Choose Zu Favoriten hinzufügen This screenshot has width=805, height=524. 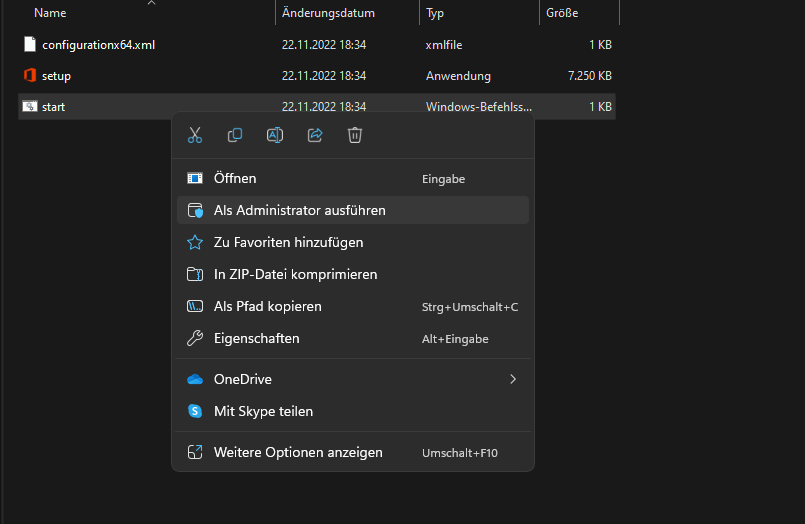pyautogui.click(x=288, y=242)
